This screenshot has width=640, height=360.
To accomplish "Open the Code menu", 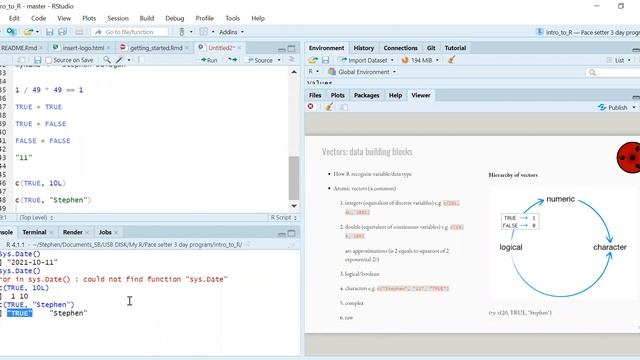I will 38,18.
